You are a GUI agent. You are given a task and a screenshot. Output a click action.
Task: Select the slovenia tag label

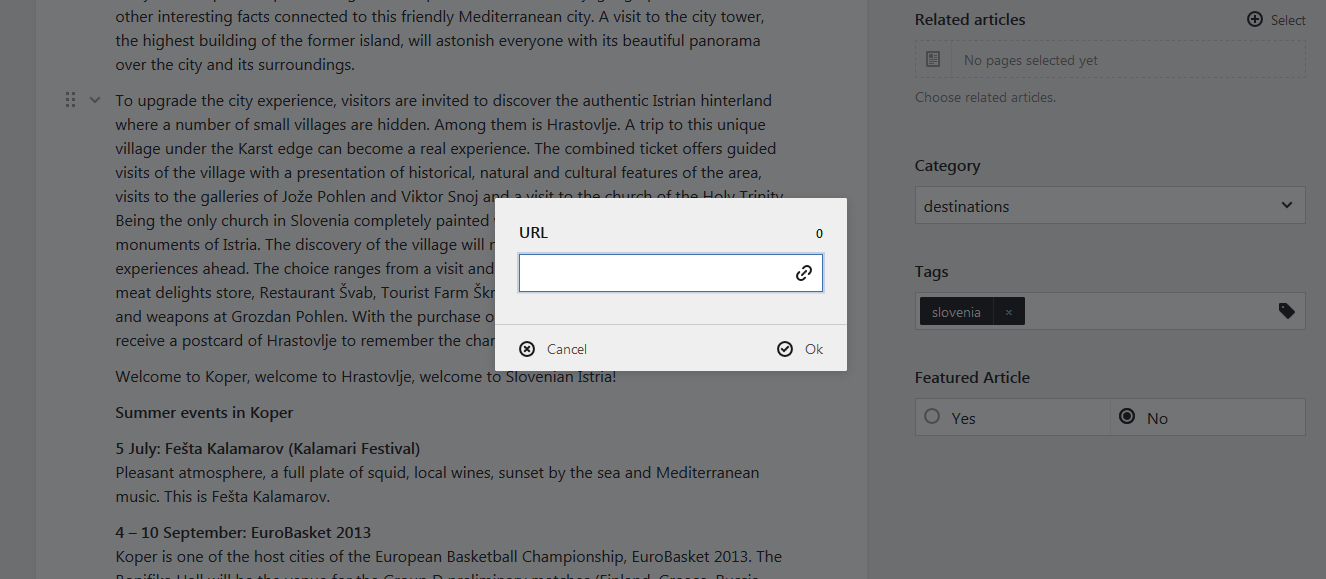(x=955, y=311)
